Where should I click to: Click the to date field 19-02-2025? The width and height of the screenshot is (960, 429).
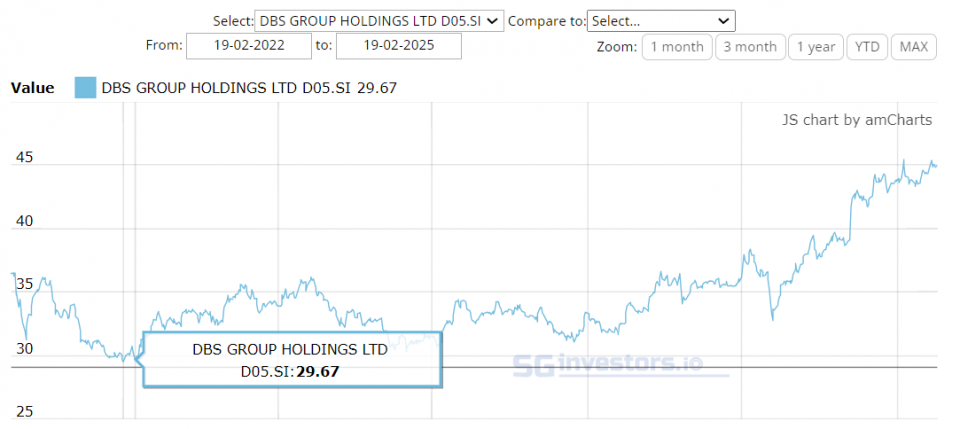tap(399, 46)
